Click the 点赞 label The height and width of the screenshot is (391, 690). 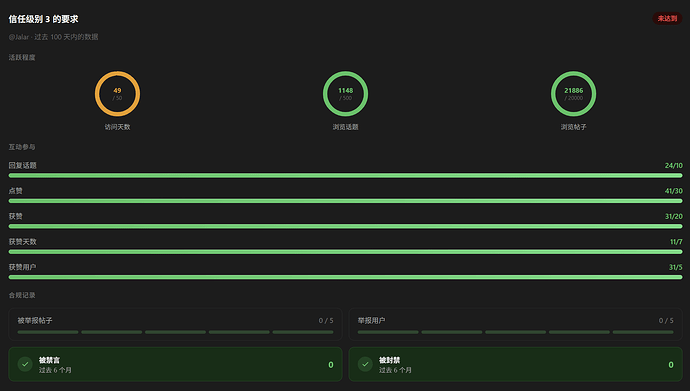tap(15, 191)
